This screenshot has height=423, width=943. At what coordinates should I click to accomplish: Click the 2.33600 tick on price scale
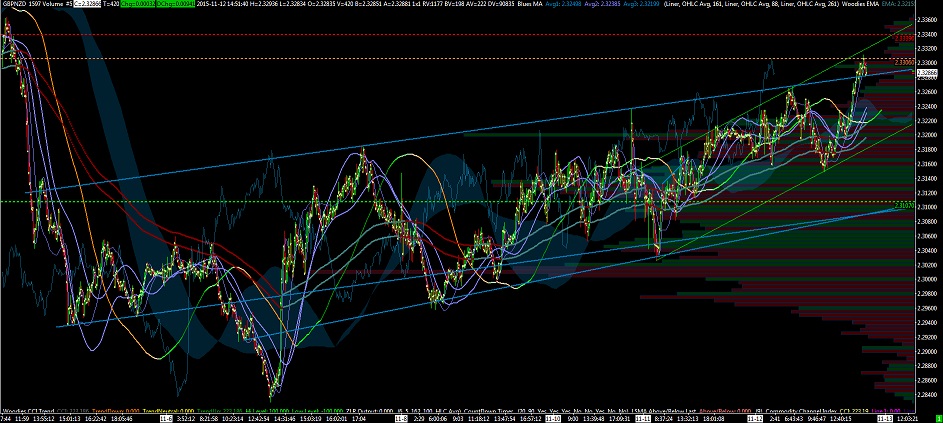[x=927, y=19]
